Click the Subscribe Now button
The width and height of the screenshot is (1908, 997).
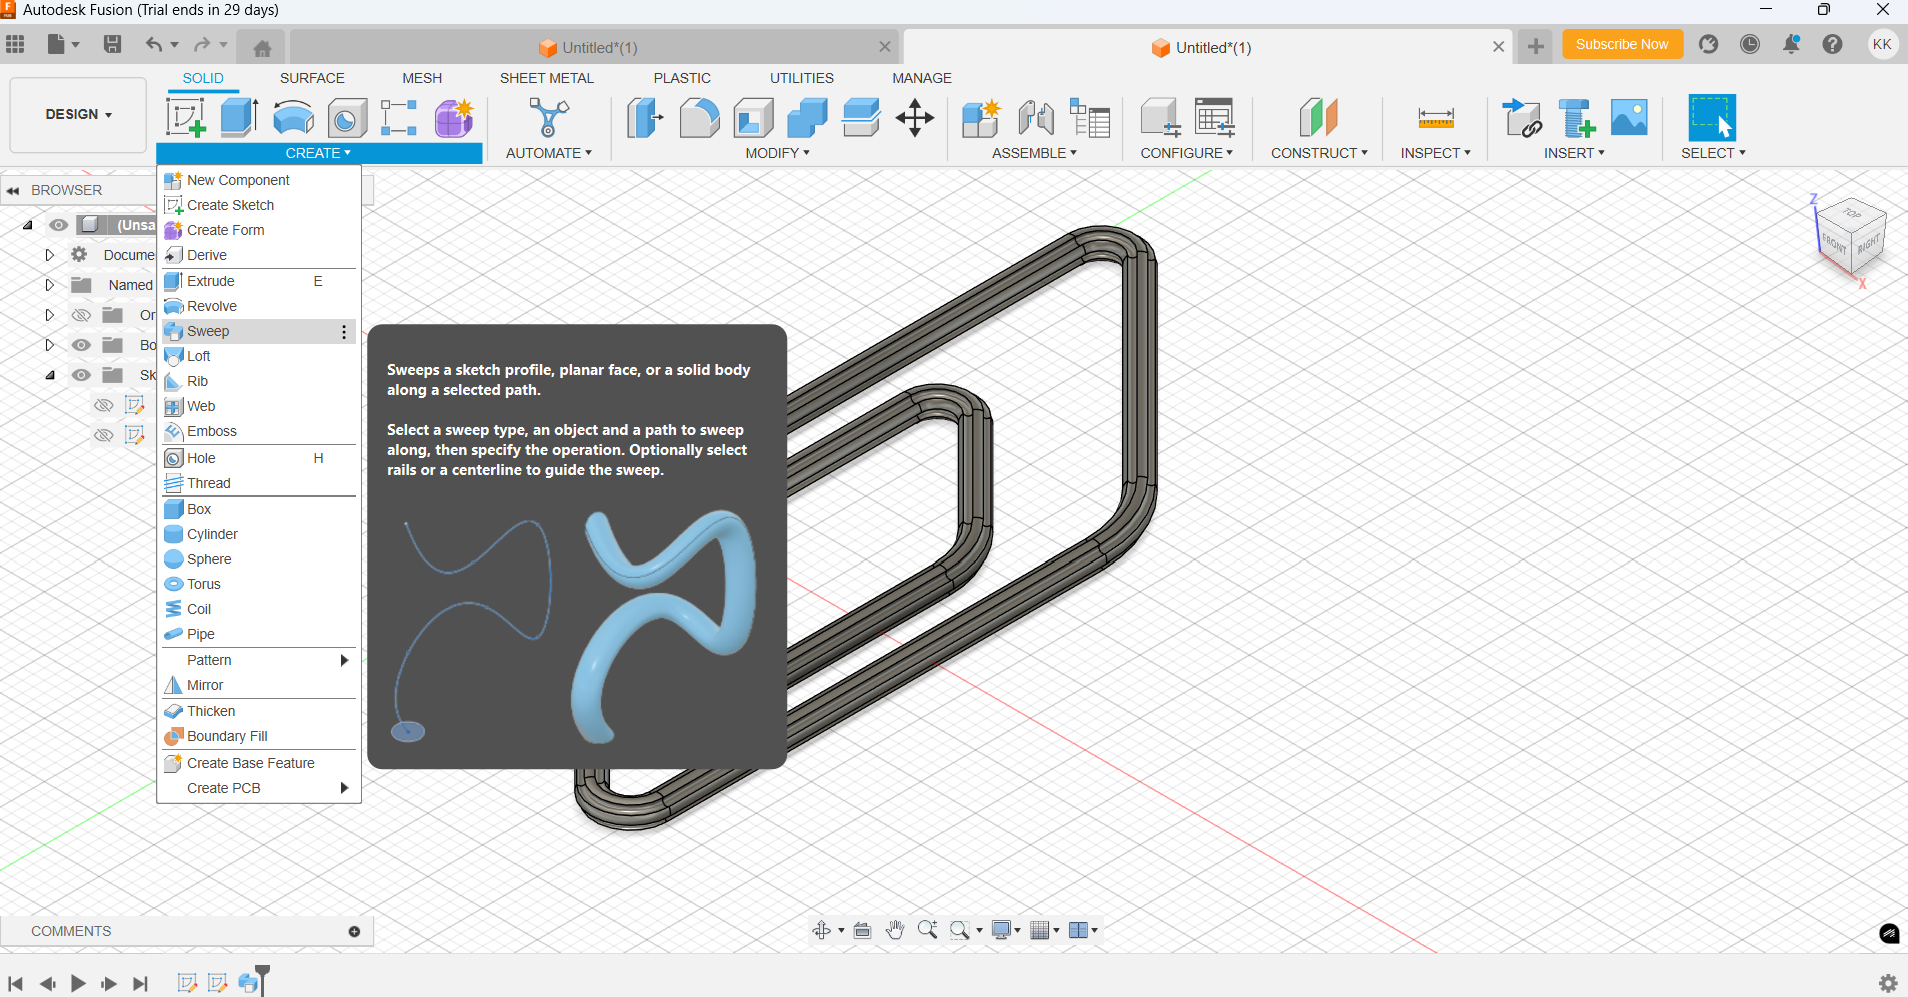1622,44
